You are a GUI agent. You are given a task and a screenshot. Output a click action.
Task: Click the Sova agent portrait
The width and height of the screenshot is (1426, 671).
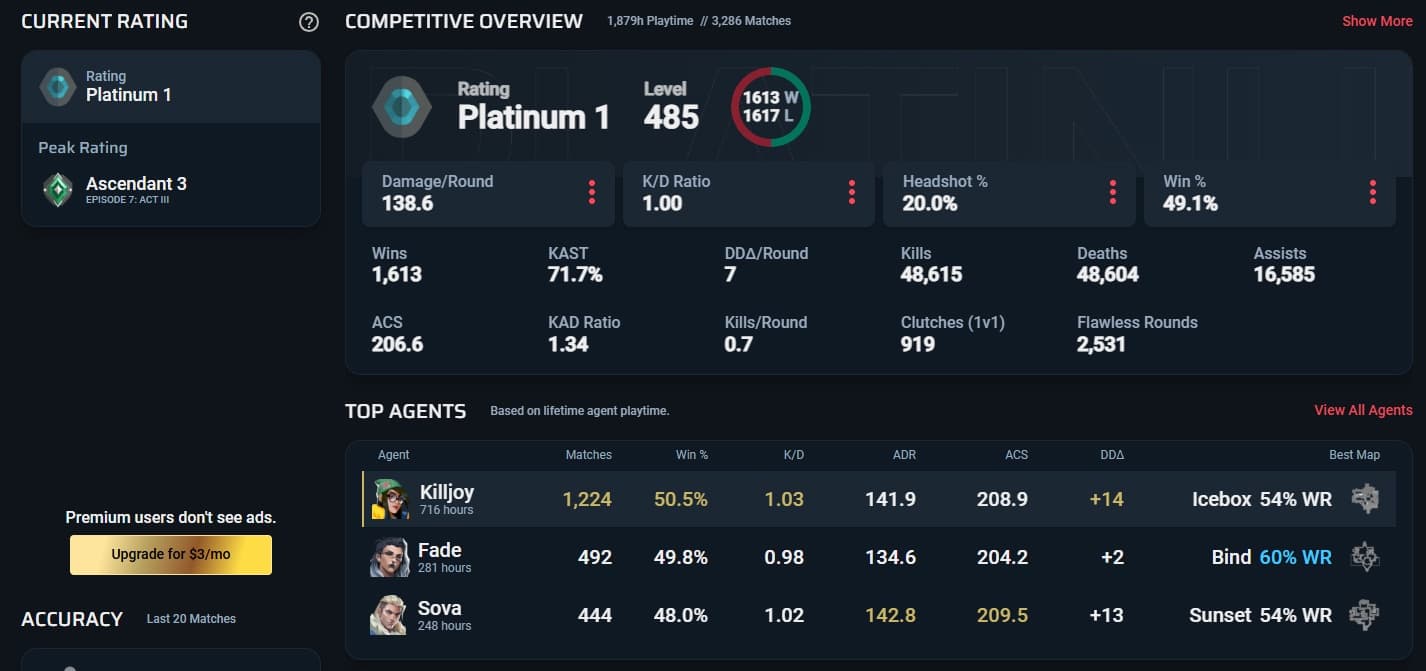pos(390,615)
